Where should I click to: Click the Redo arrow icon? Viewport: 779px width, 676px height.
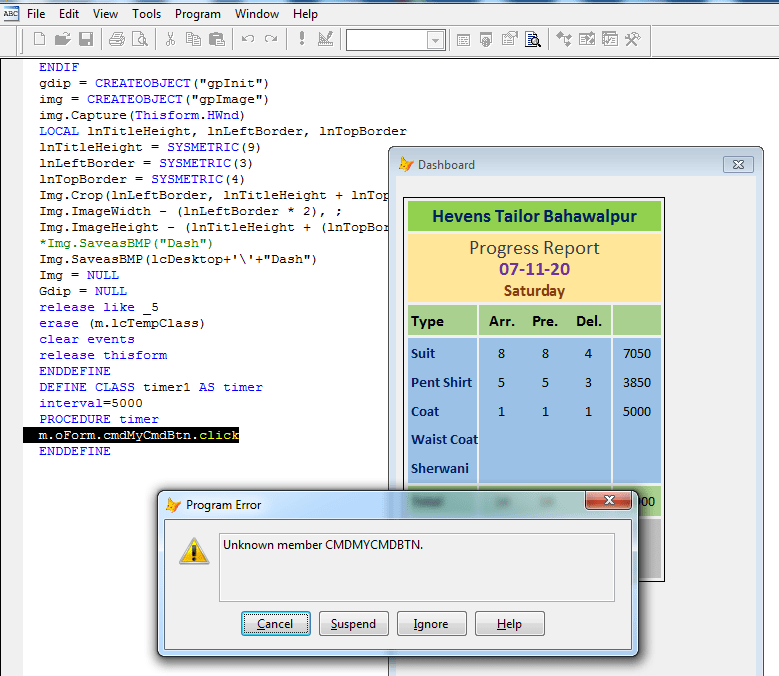coord(271,39)
